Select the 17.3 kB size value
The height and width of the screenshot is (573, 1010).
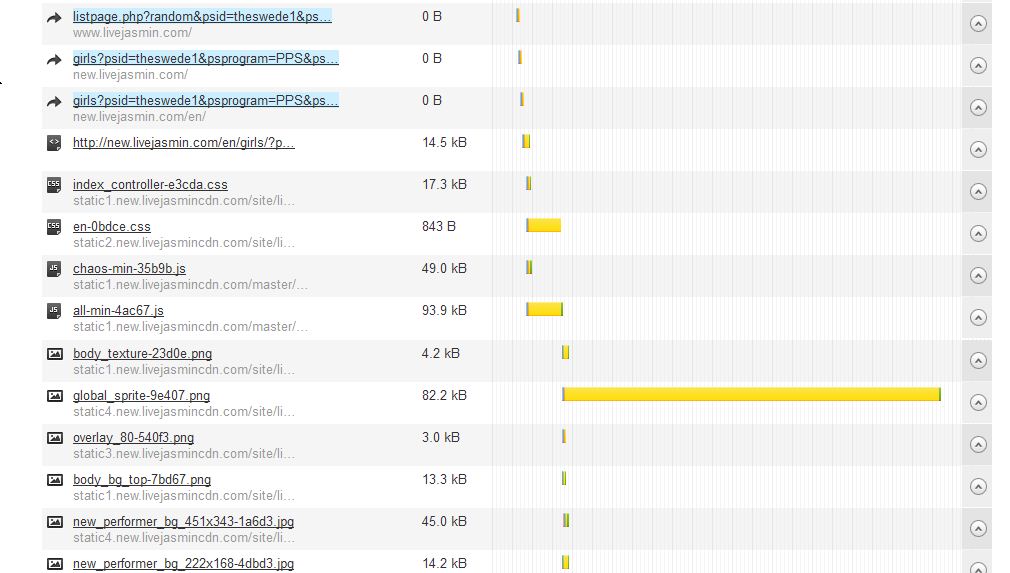coord(444,185)
